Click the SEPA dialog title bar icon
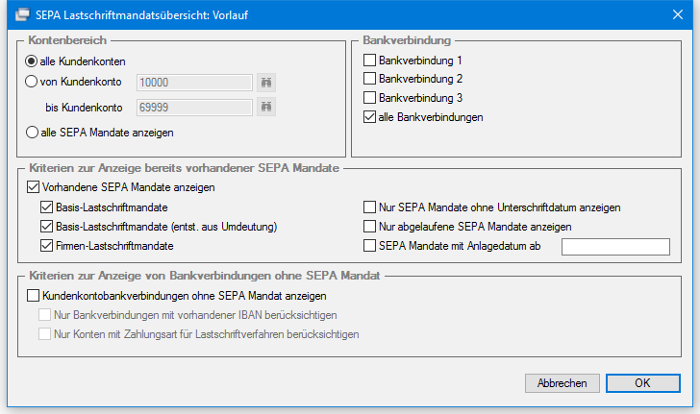The image size is (700, 414). pos(22,15)
